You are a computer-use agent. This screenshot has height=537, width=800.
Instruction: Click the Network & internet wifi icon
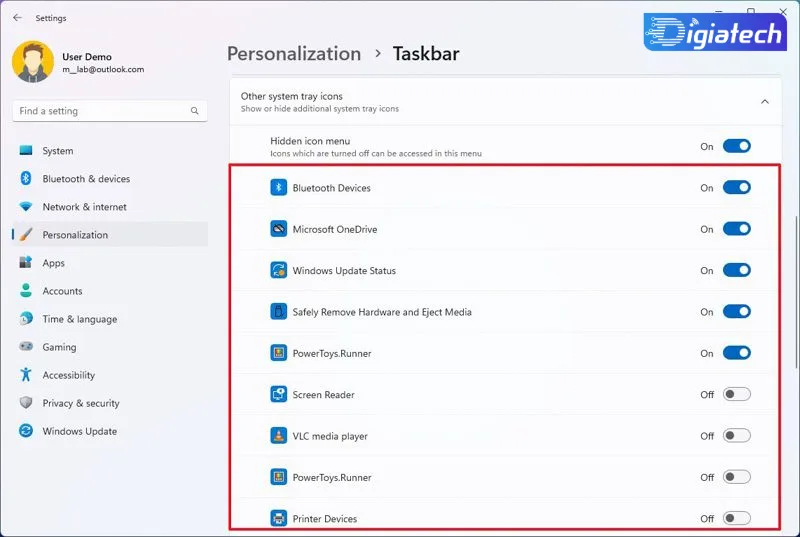coord(26,207)
